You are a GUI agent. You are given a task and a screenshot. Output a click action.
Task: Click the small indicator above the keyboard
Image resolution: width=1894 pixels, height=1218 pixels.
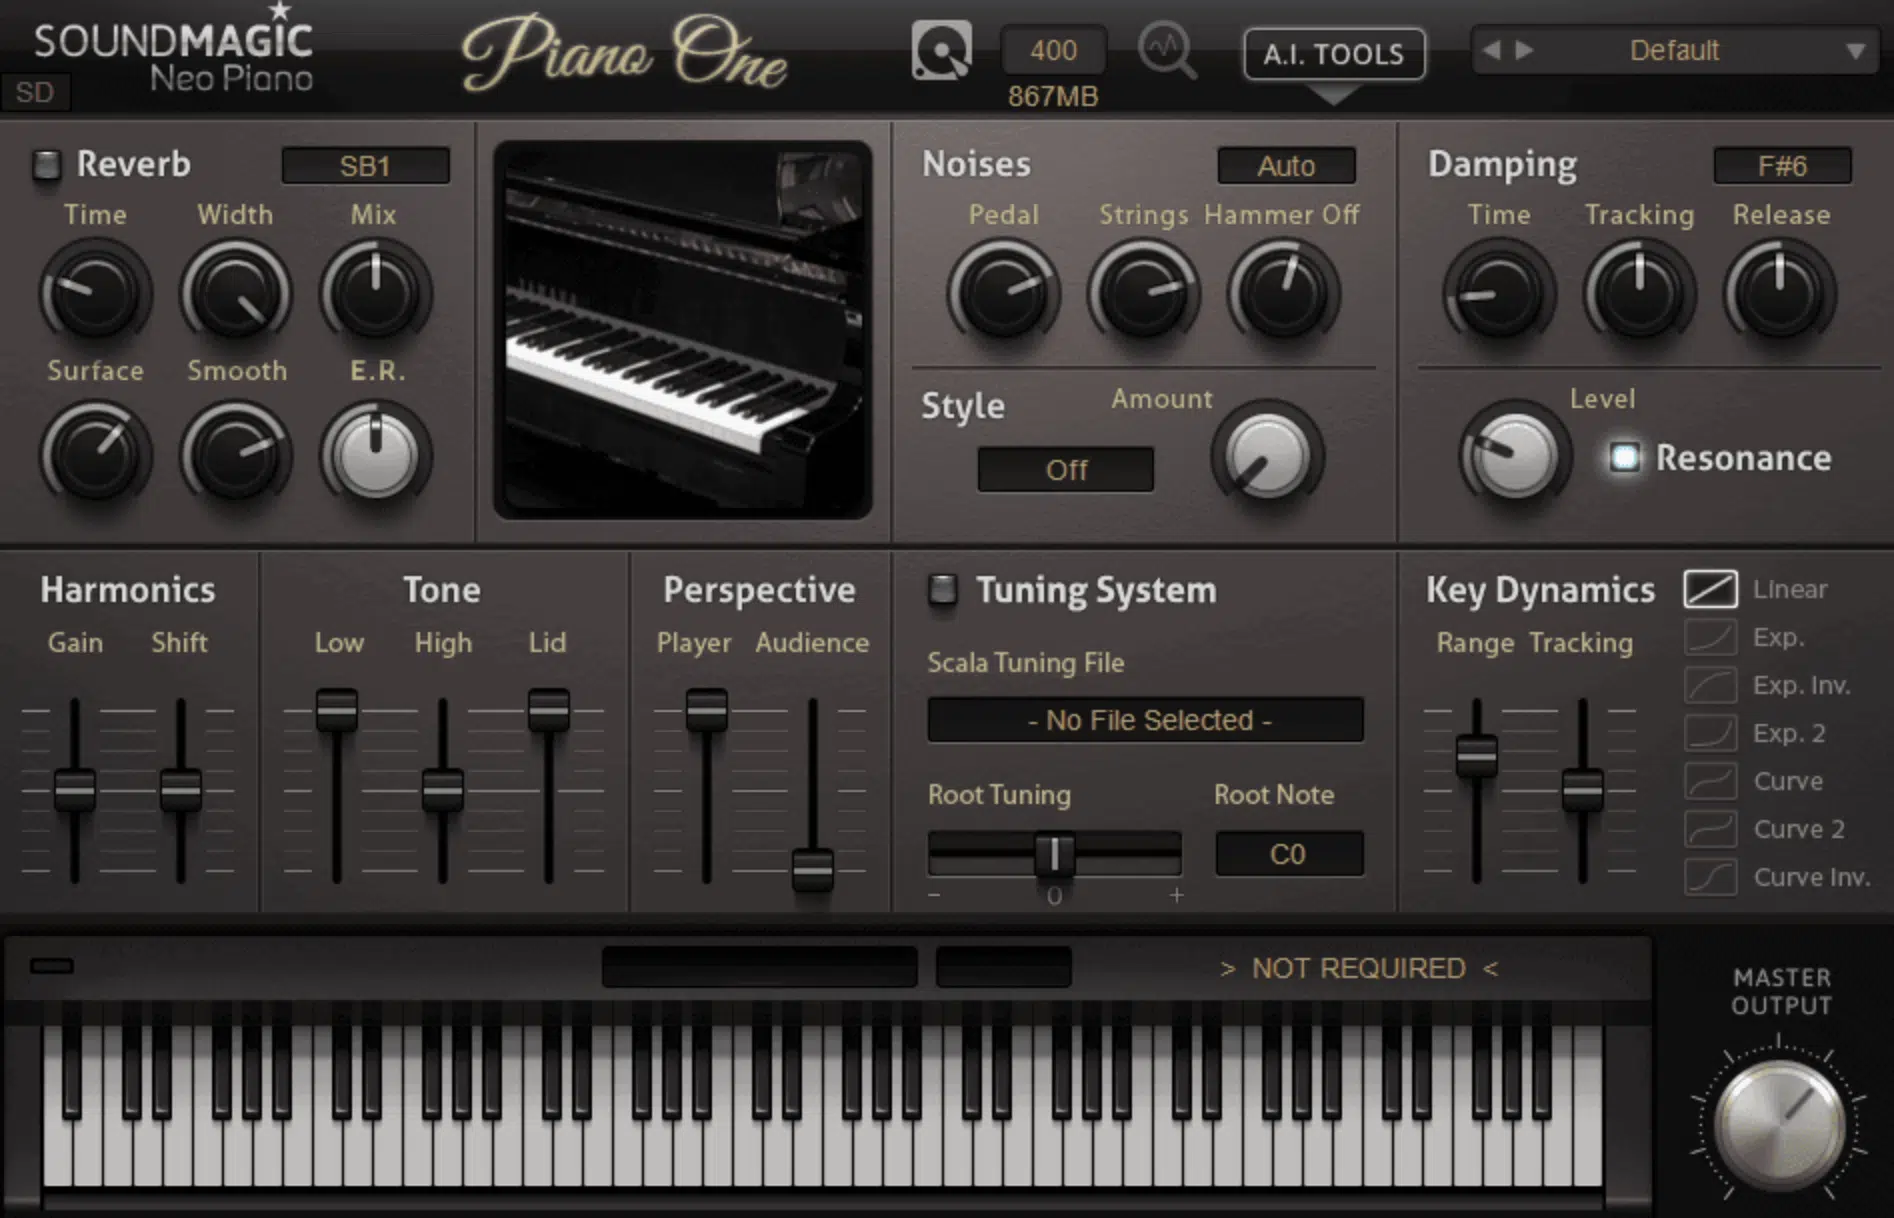pos(52,966)
